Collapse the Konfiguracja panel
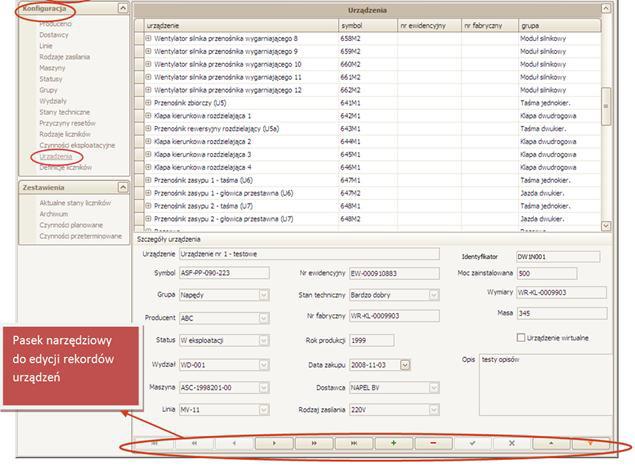 pyautogui.click(x=122, y=8)
